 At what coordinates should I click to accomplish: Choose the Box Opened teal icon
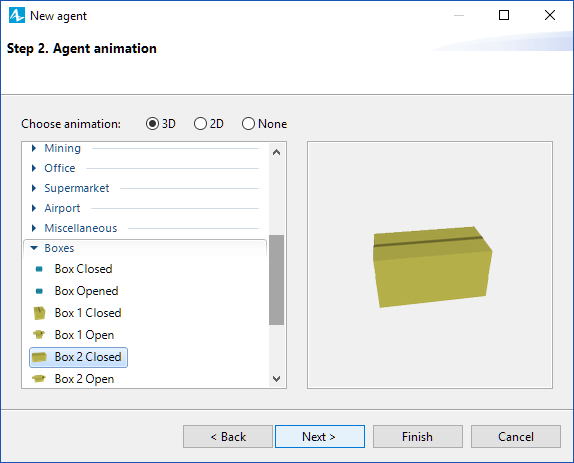tap(39, 291)
